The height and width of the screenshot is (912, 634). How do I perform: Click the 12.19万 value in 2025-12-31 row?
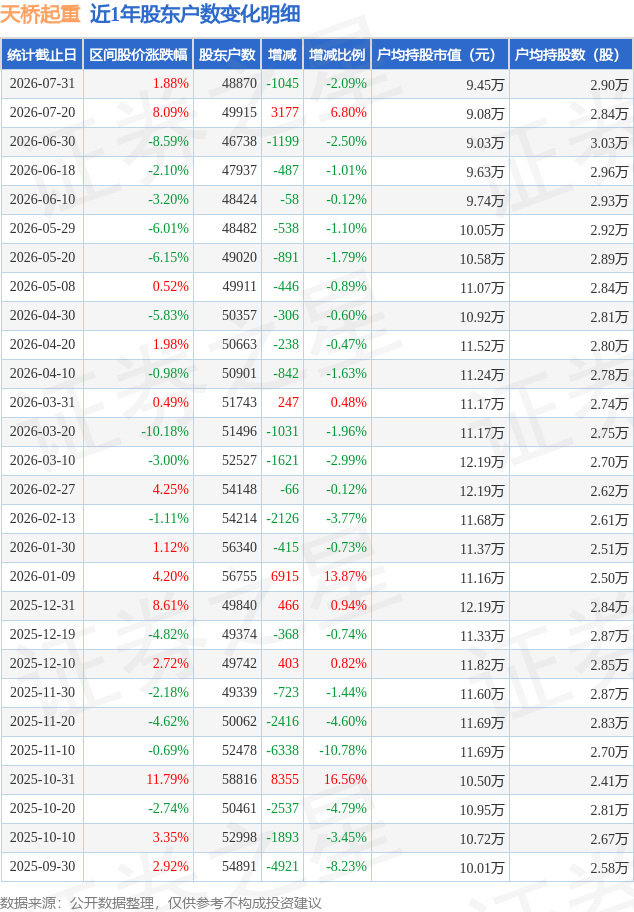coord(482,607)
